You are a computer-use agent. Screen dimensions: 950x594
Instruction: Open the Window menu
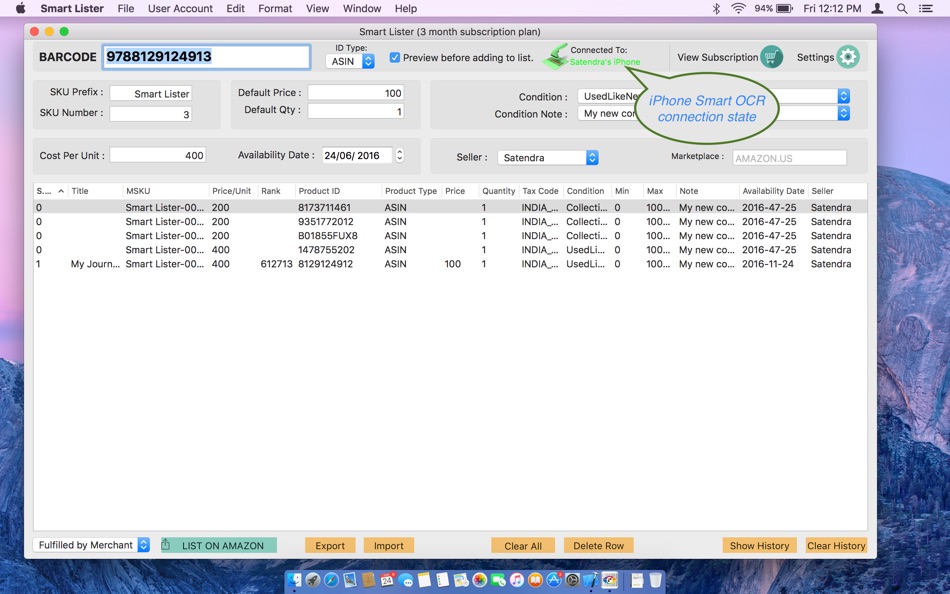(x=362, y=8)
